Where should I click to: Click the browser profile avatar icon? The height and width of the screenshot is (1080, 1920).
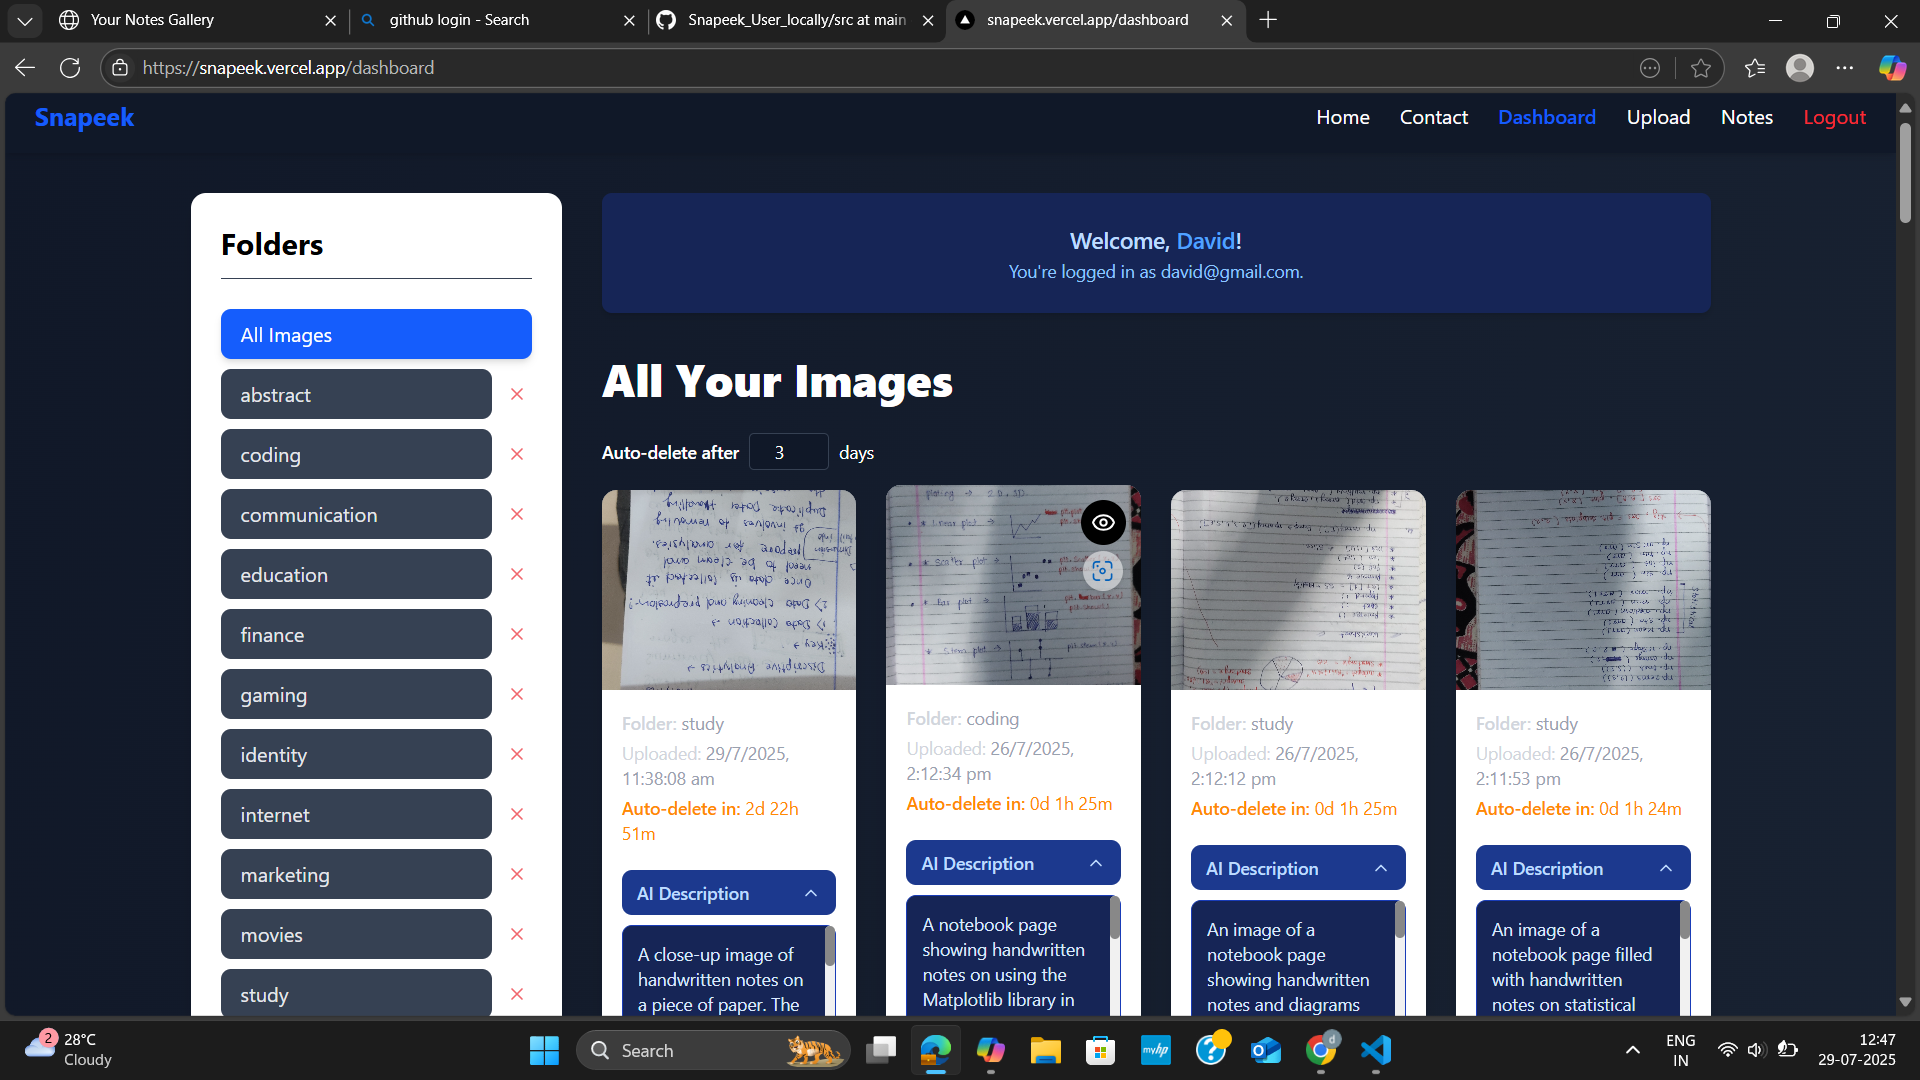point(1800,67)
